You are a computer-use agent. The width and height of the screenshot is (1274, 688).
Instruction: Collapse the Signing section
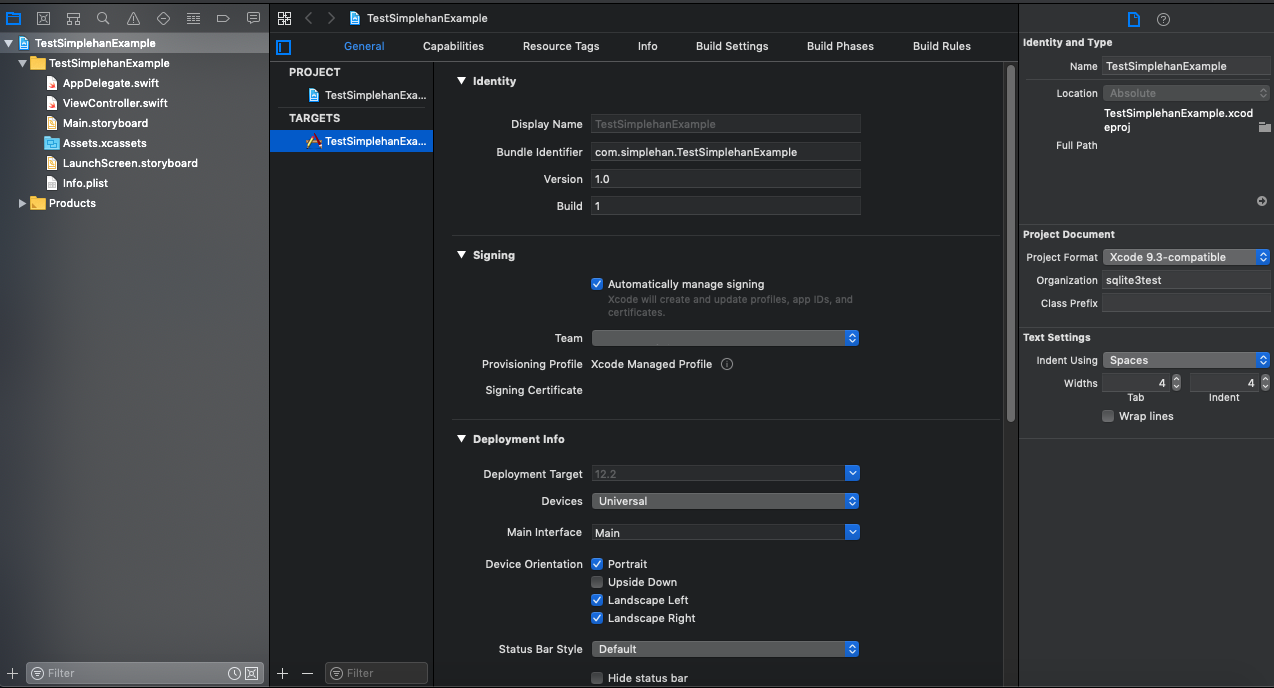[x=461, y=255]
